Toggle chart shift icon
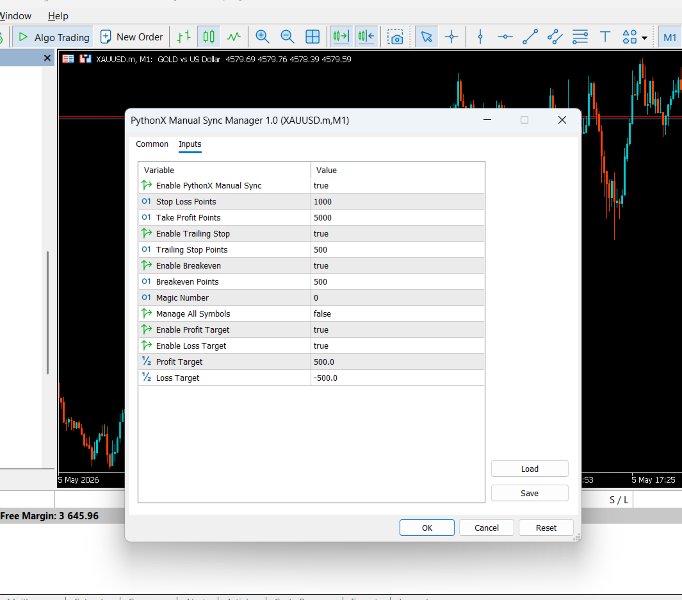 [x=366, y=37]
